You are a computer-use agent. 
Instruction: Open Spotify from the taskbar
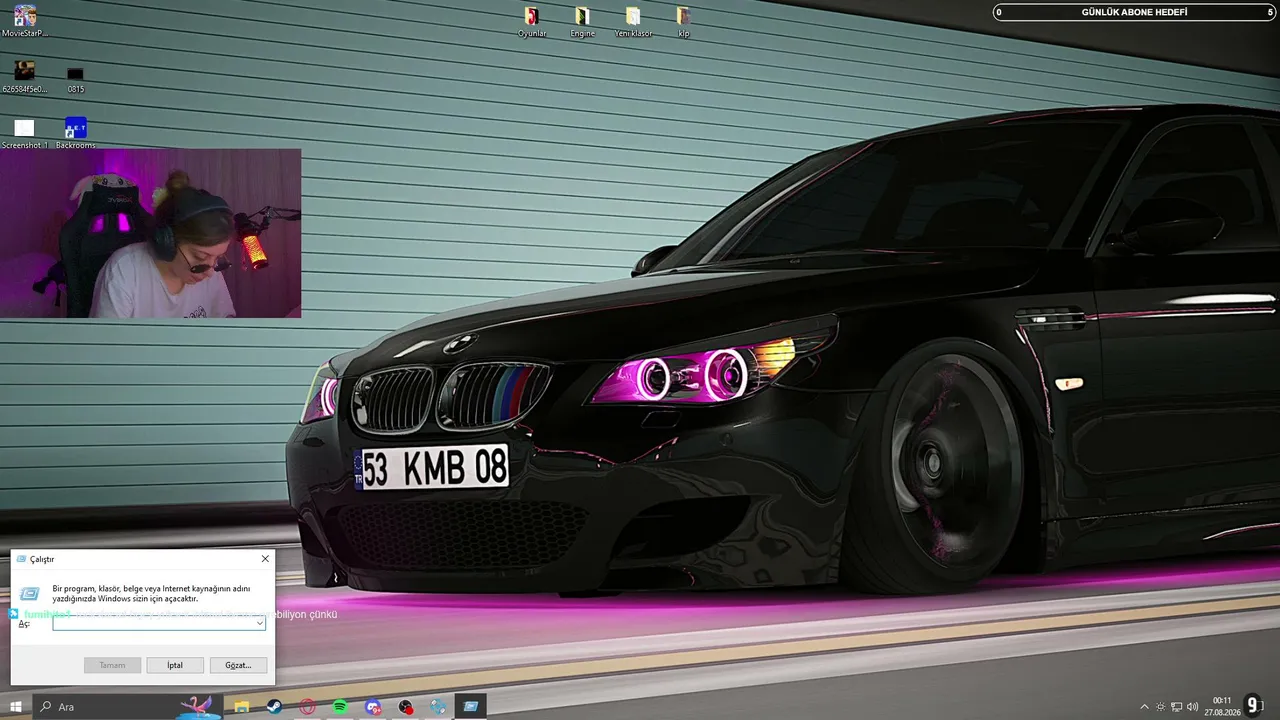(x=340, y=706)
